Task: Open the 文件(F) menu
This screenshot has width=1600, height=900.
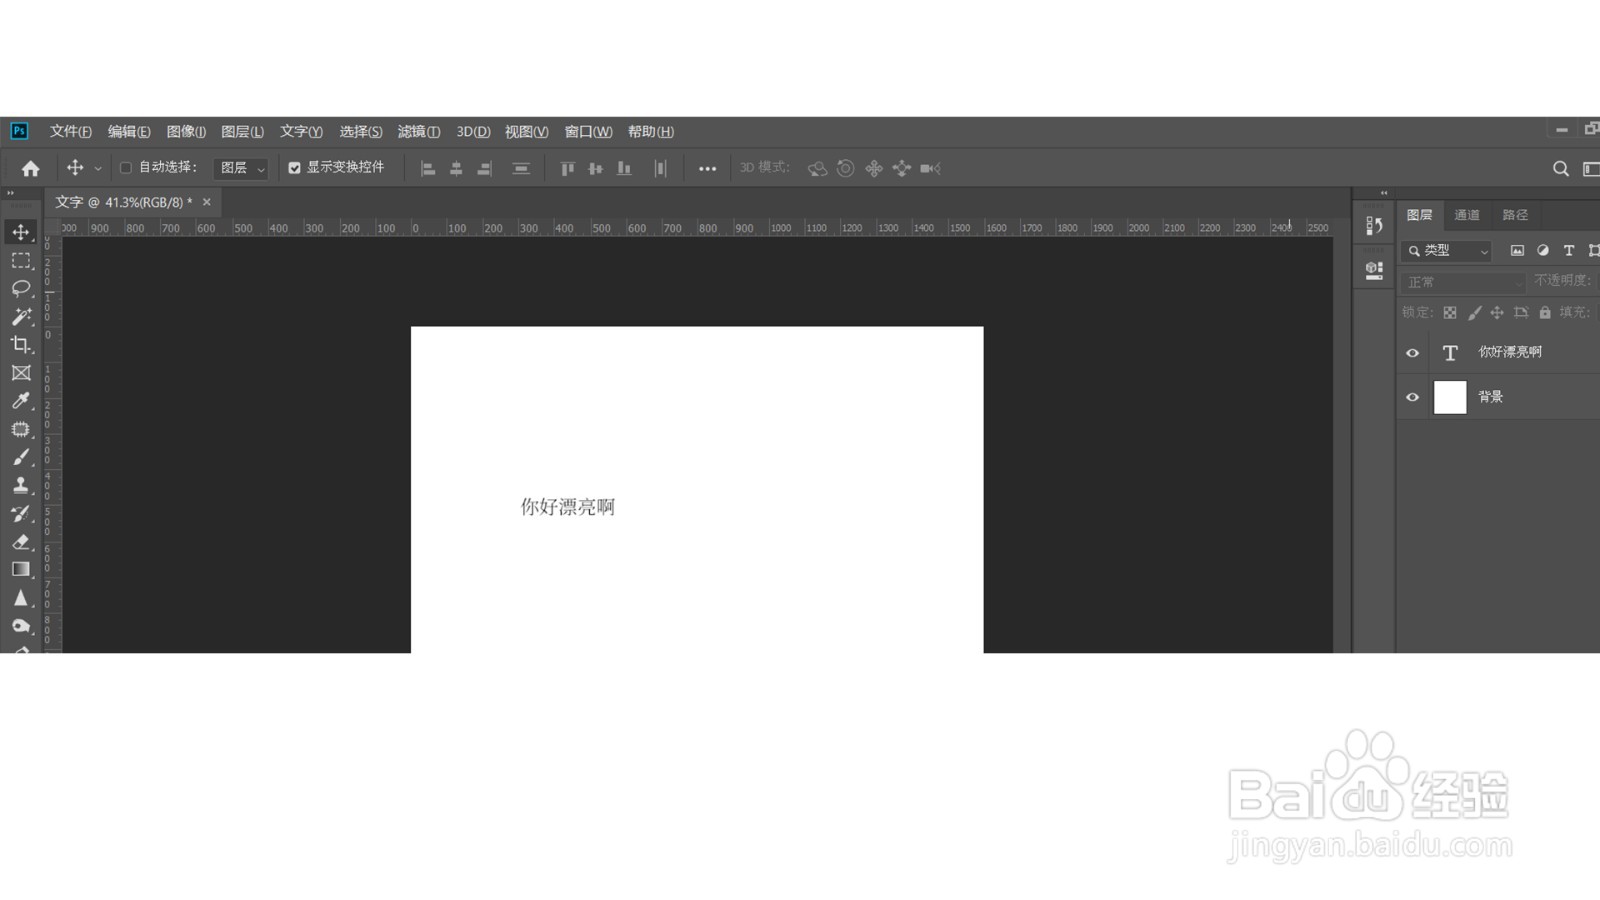Action: pos(71,132)
